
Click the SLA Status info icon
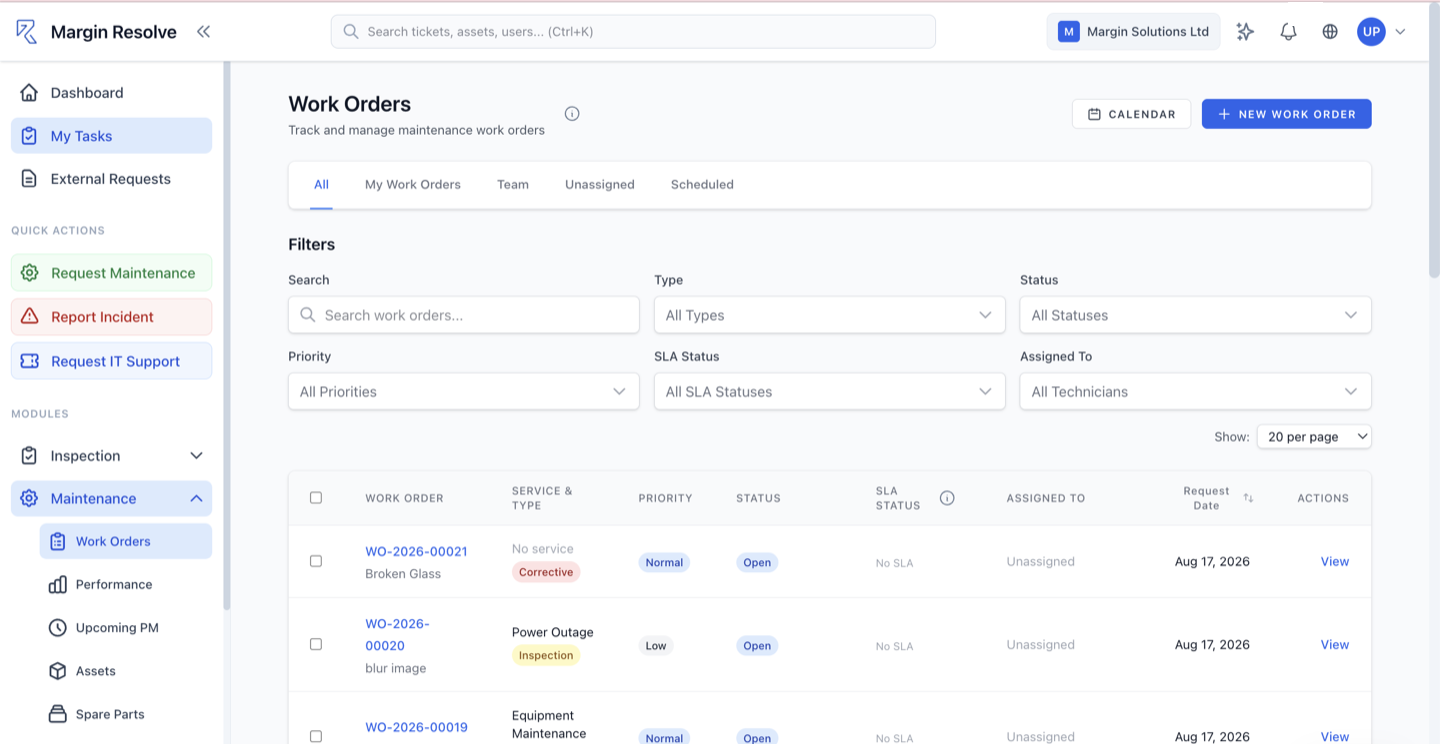[947, 497]
